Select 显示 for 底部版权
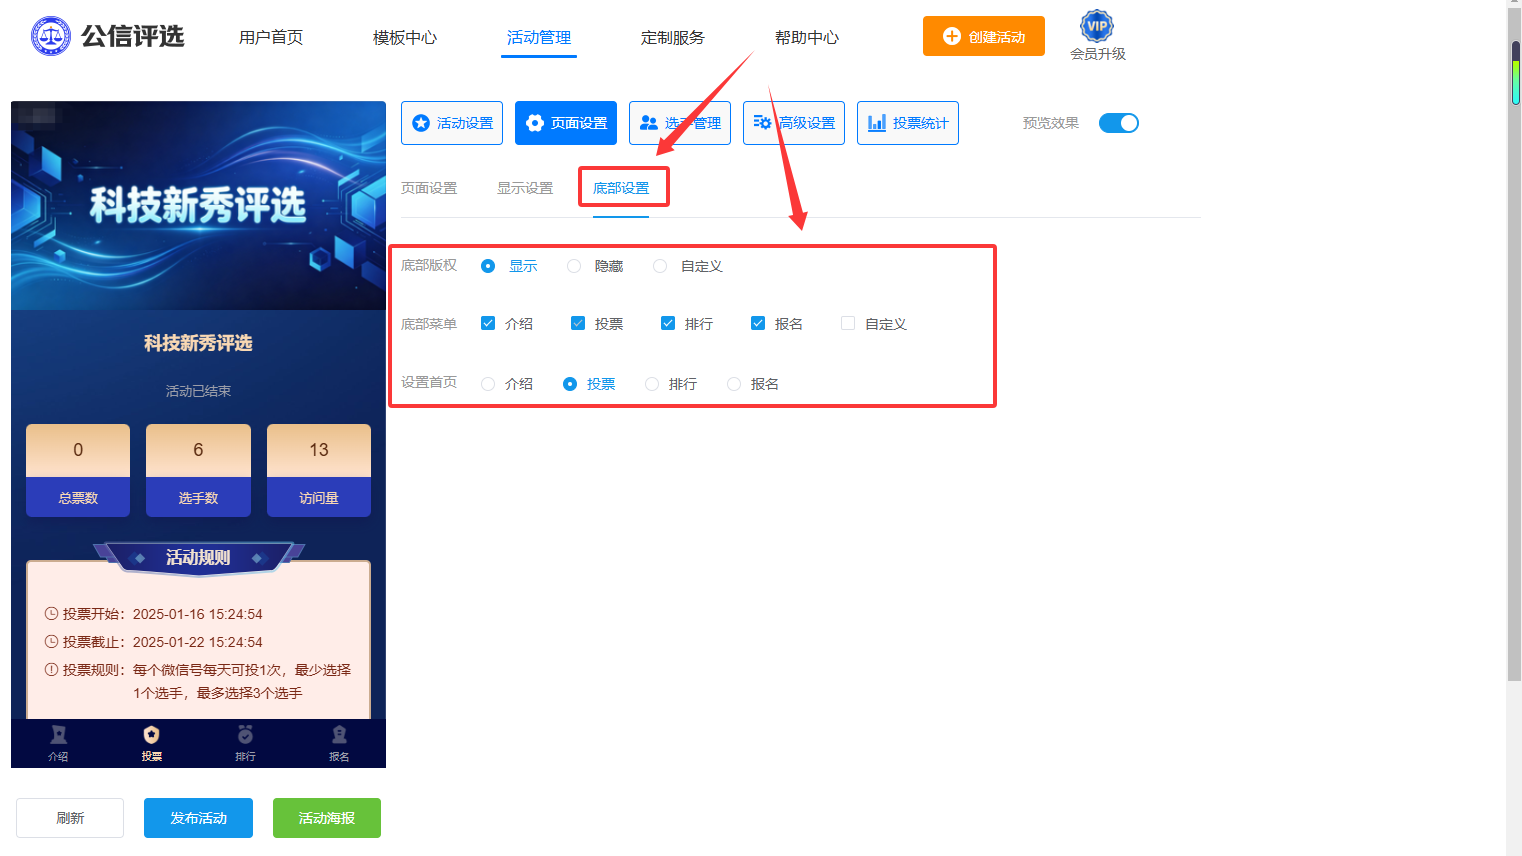 click(x=488, y=266)
